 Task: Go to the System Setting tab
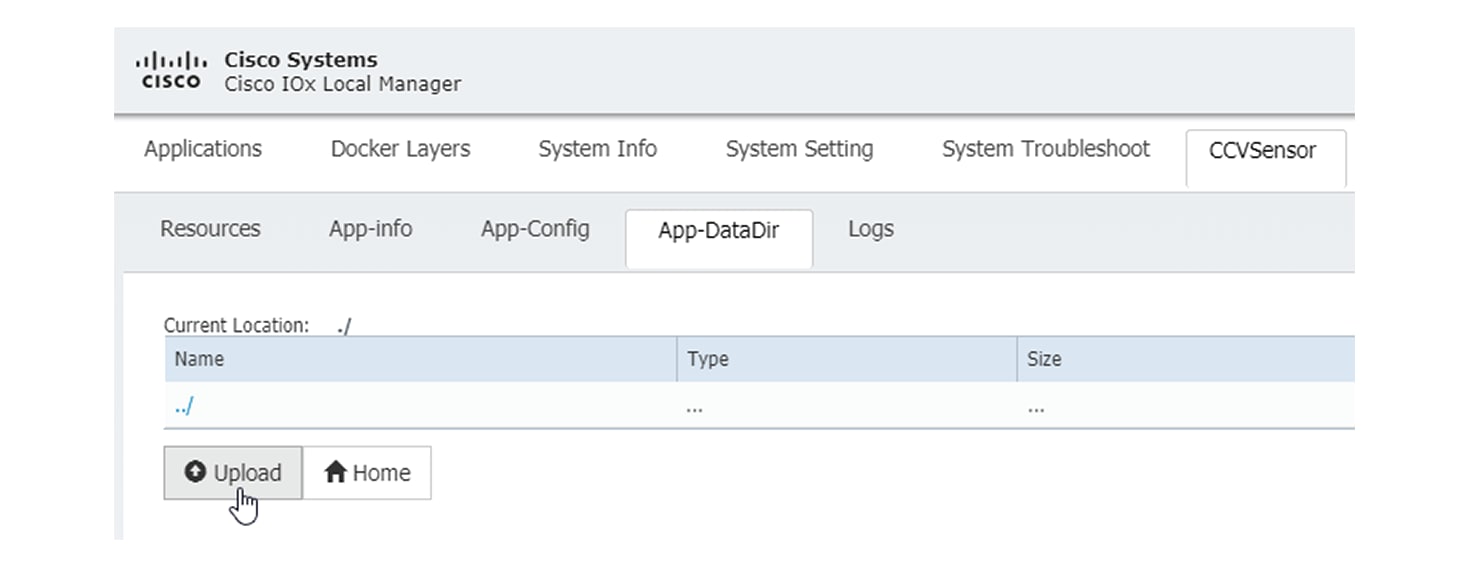pyautogui.click(x=799, y=149)
